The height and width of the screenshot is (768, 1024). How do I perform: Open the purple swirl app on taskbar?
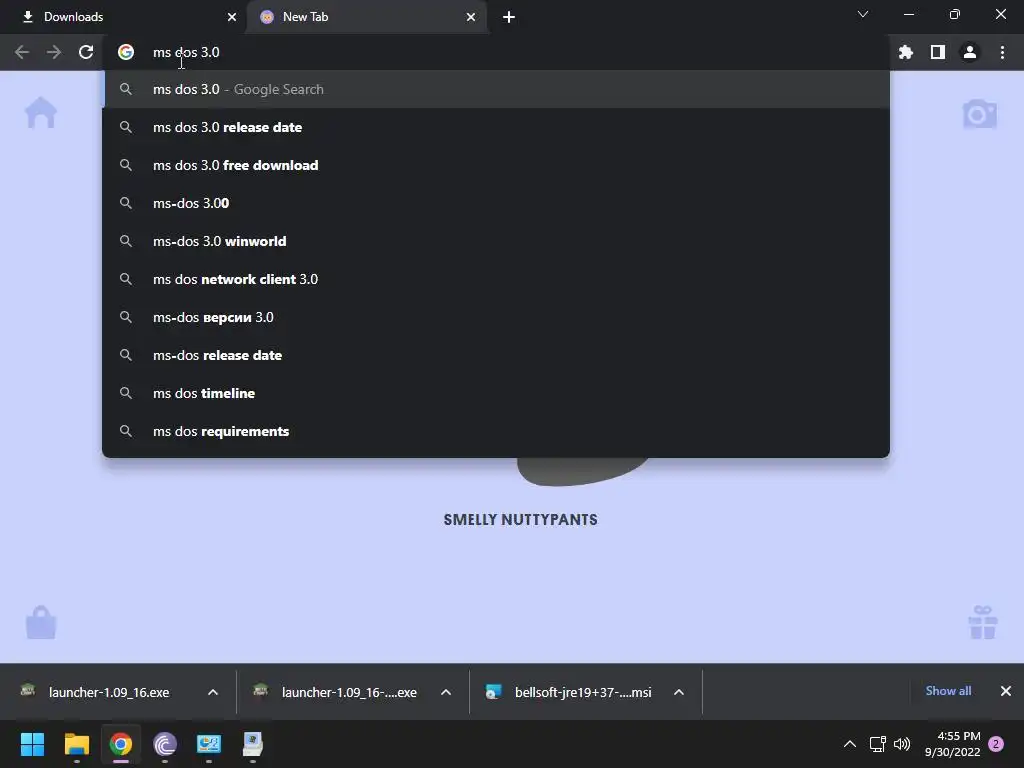point(165,744)
